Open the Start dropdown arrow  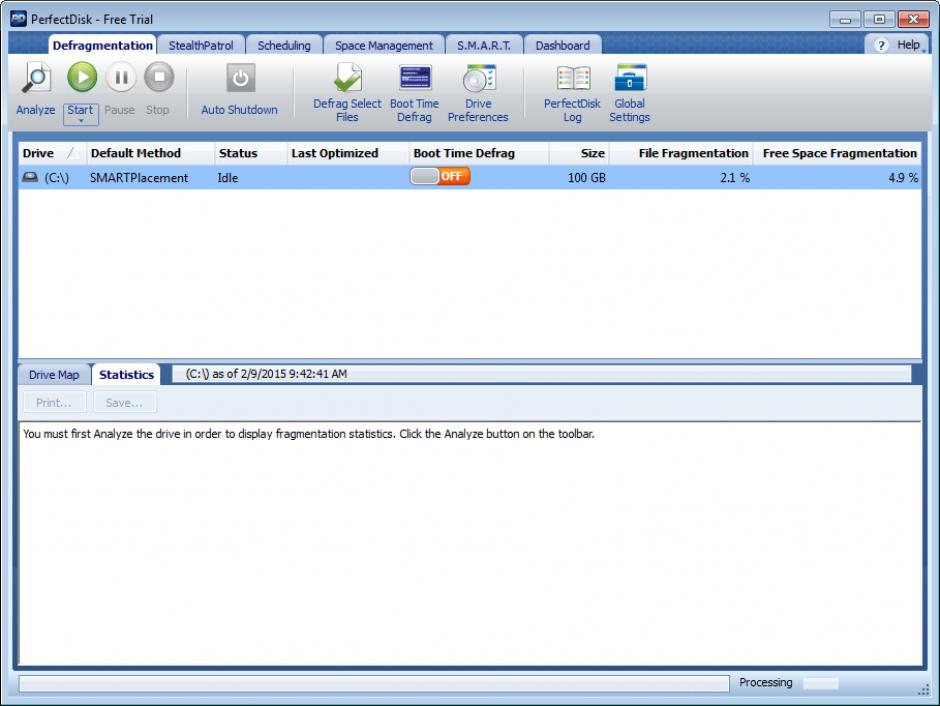80,121
